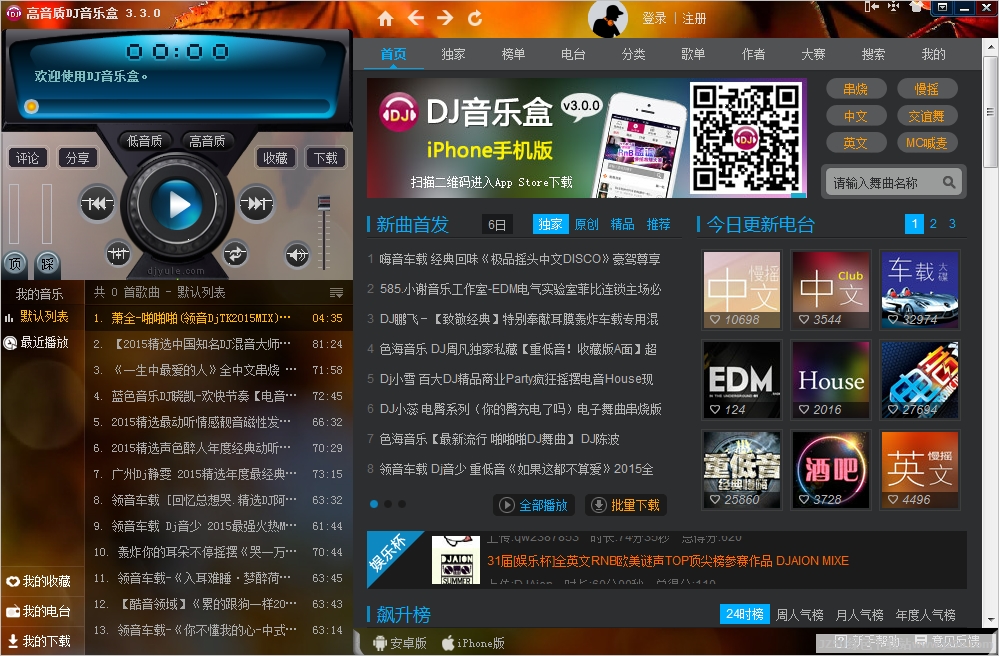
Task: Navigate forward with the right arrow
Action: pyautogui.click(x=445, y=18)
